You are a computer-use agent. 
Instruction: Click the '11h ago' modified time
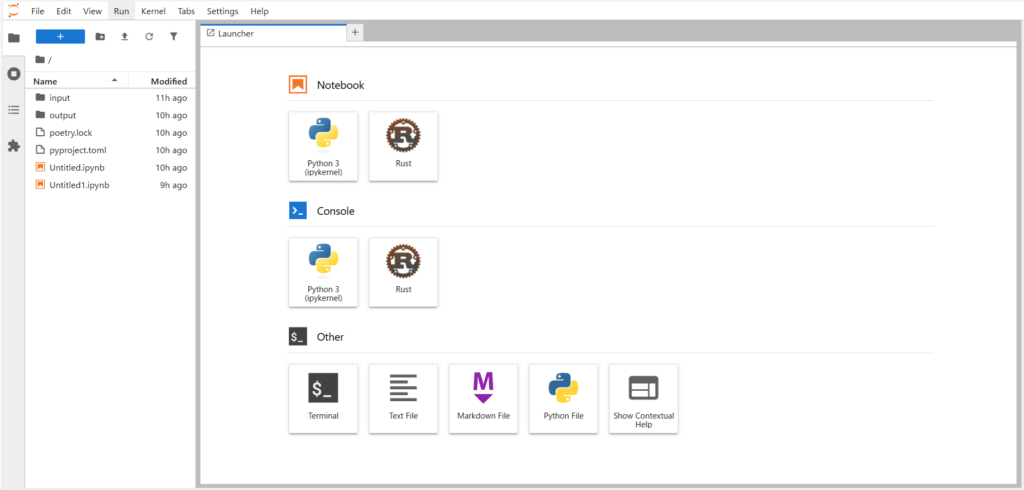click(x=171, y=97)
